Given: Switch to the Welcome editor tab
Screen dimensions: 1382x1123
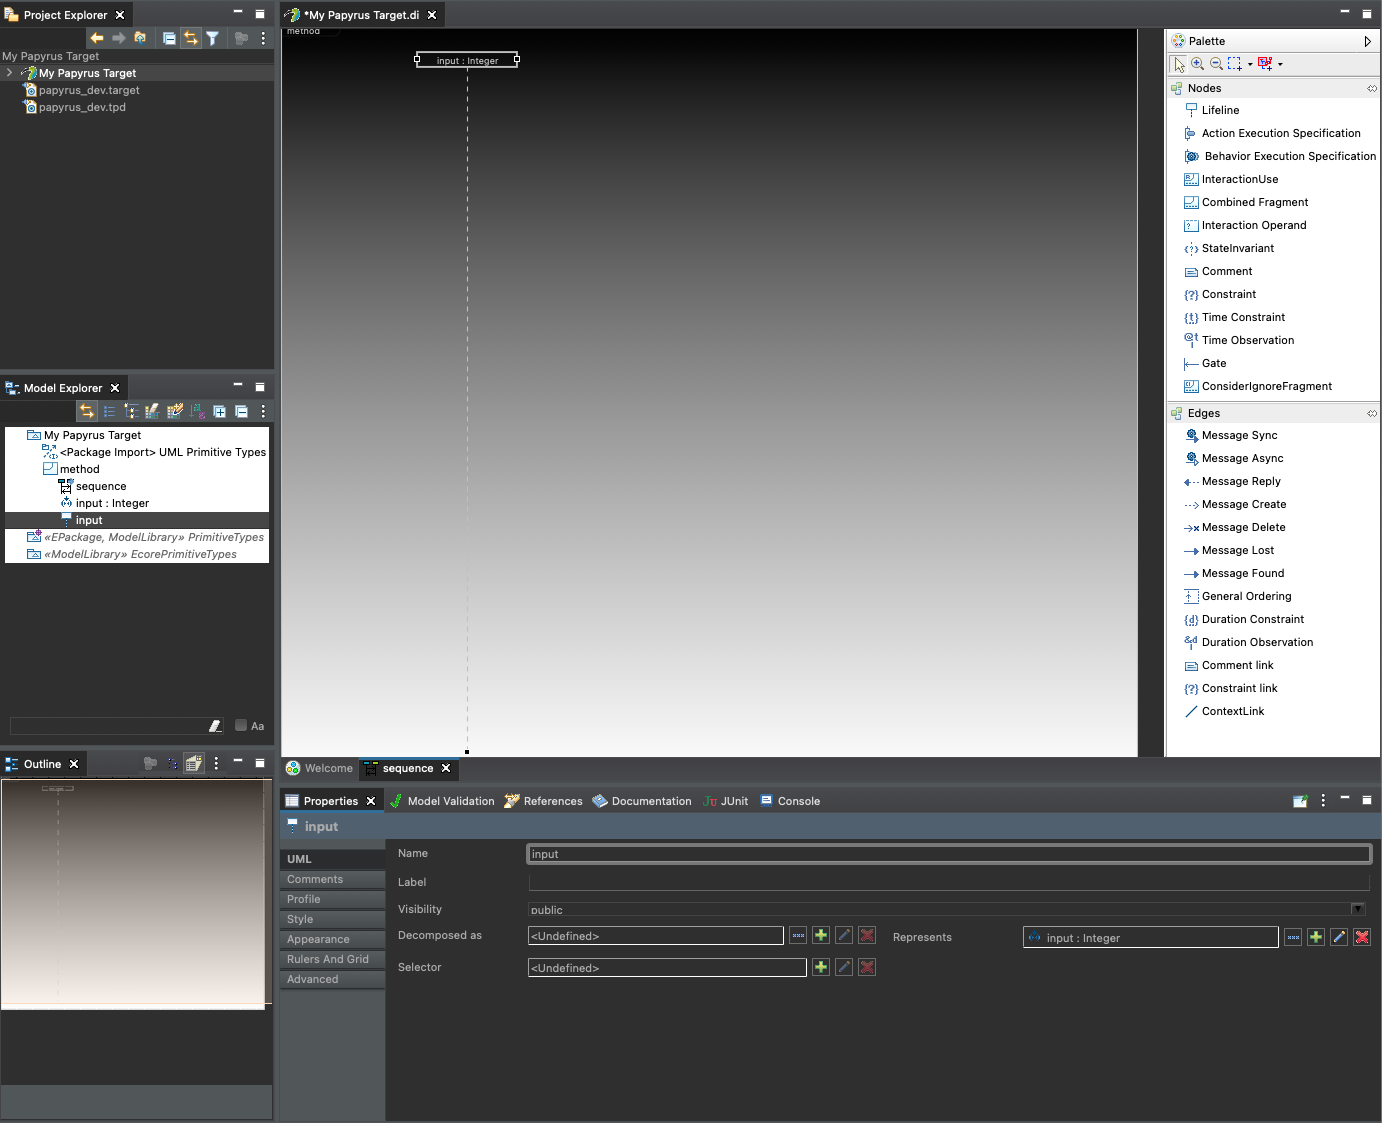Looking at the screenshot, I should [320, 768].
